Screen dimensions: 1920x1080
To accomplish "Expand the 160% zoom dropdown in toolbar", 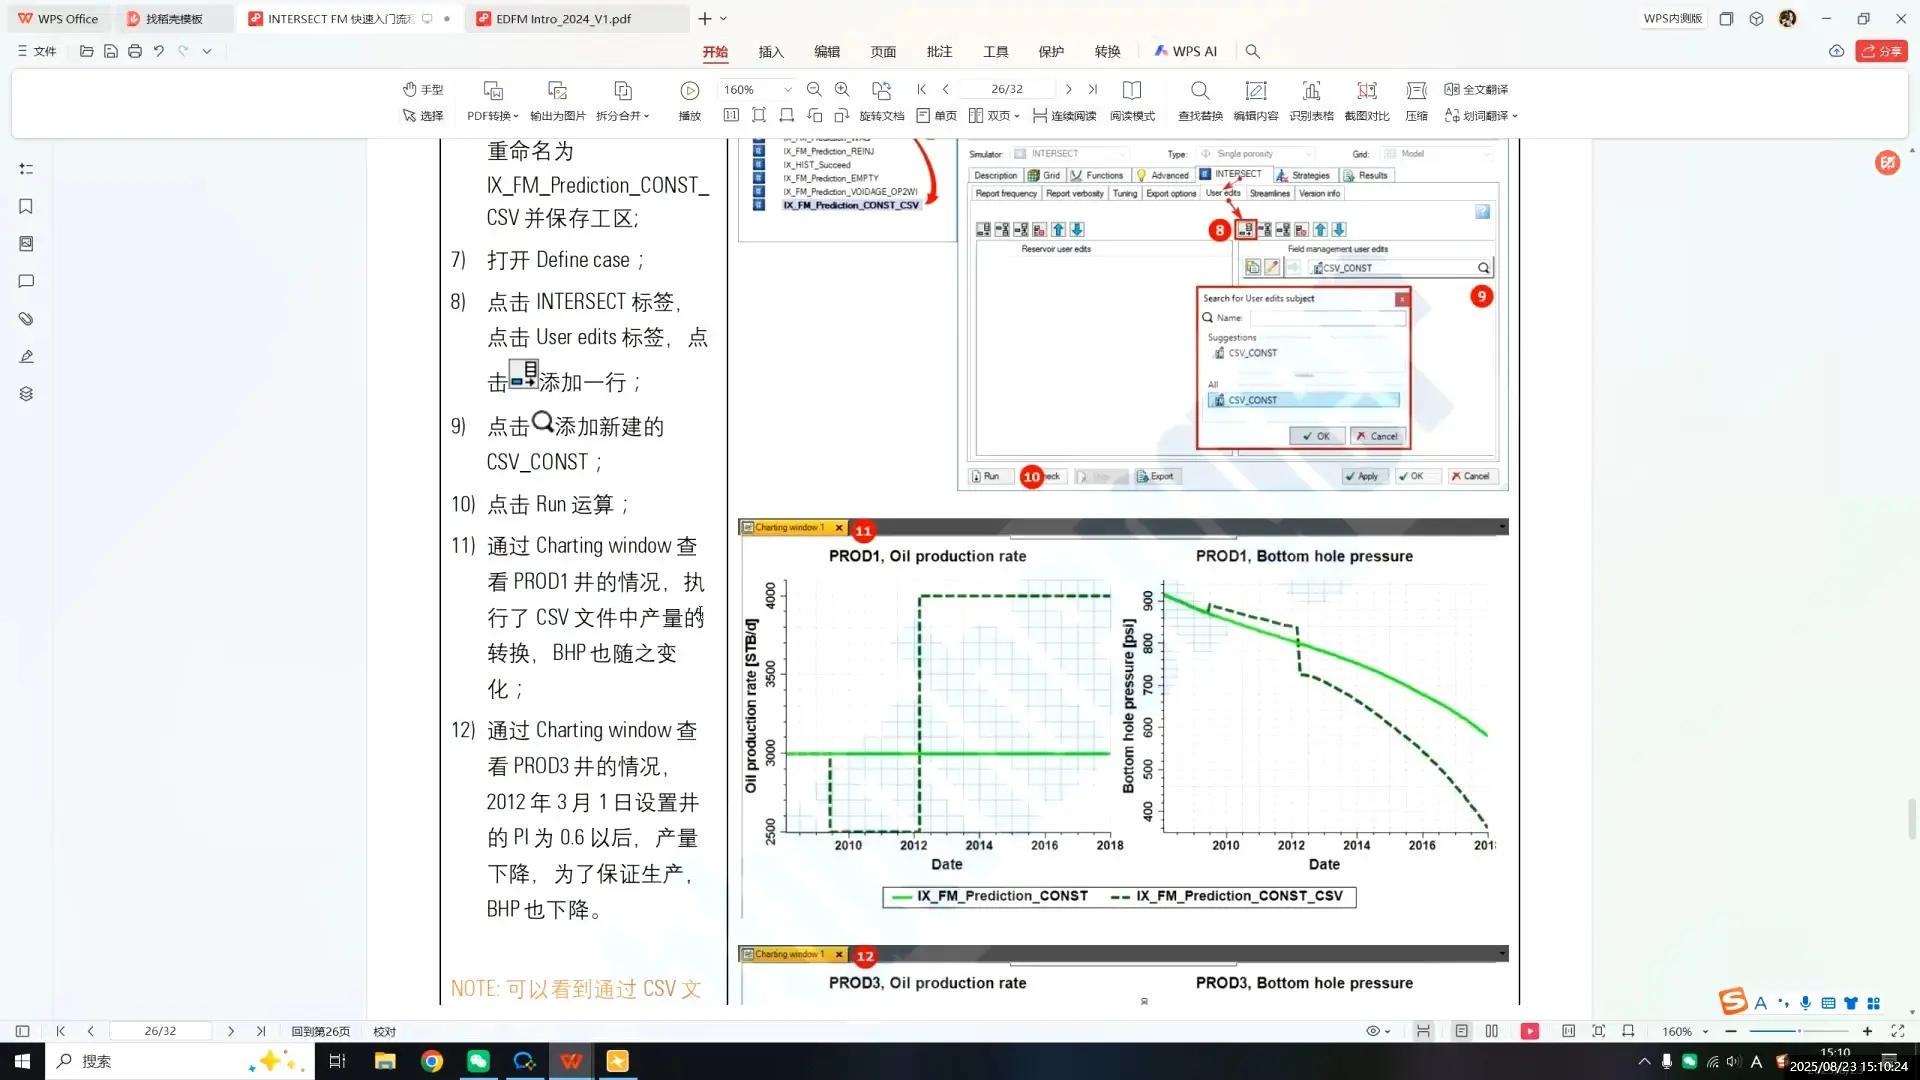I will (x=788, y=89).
